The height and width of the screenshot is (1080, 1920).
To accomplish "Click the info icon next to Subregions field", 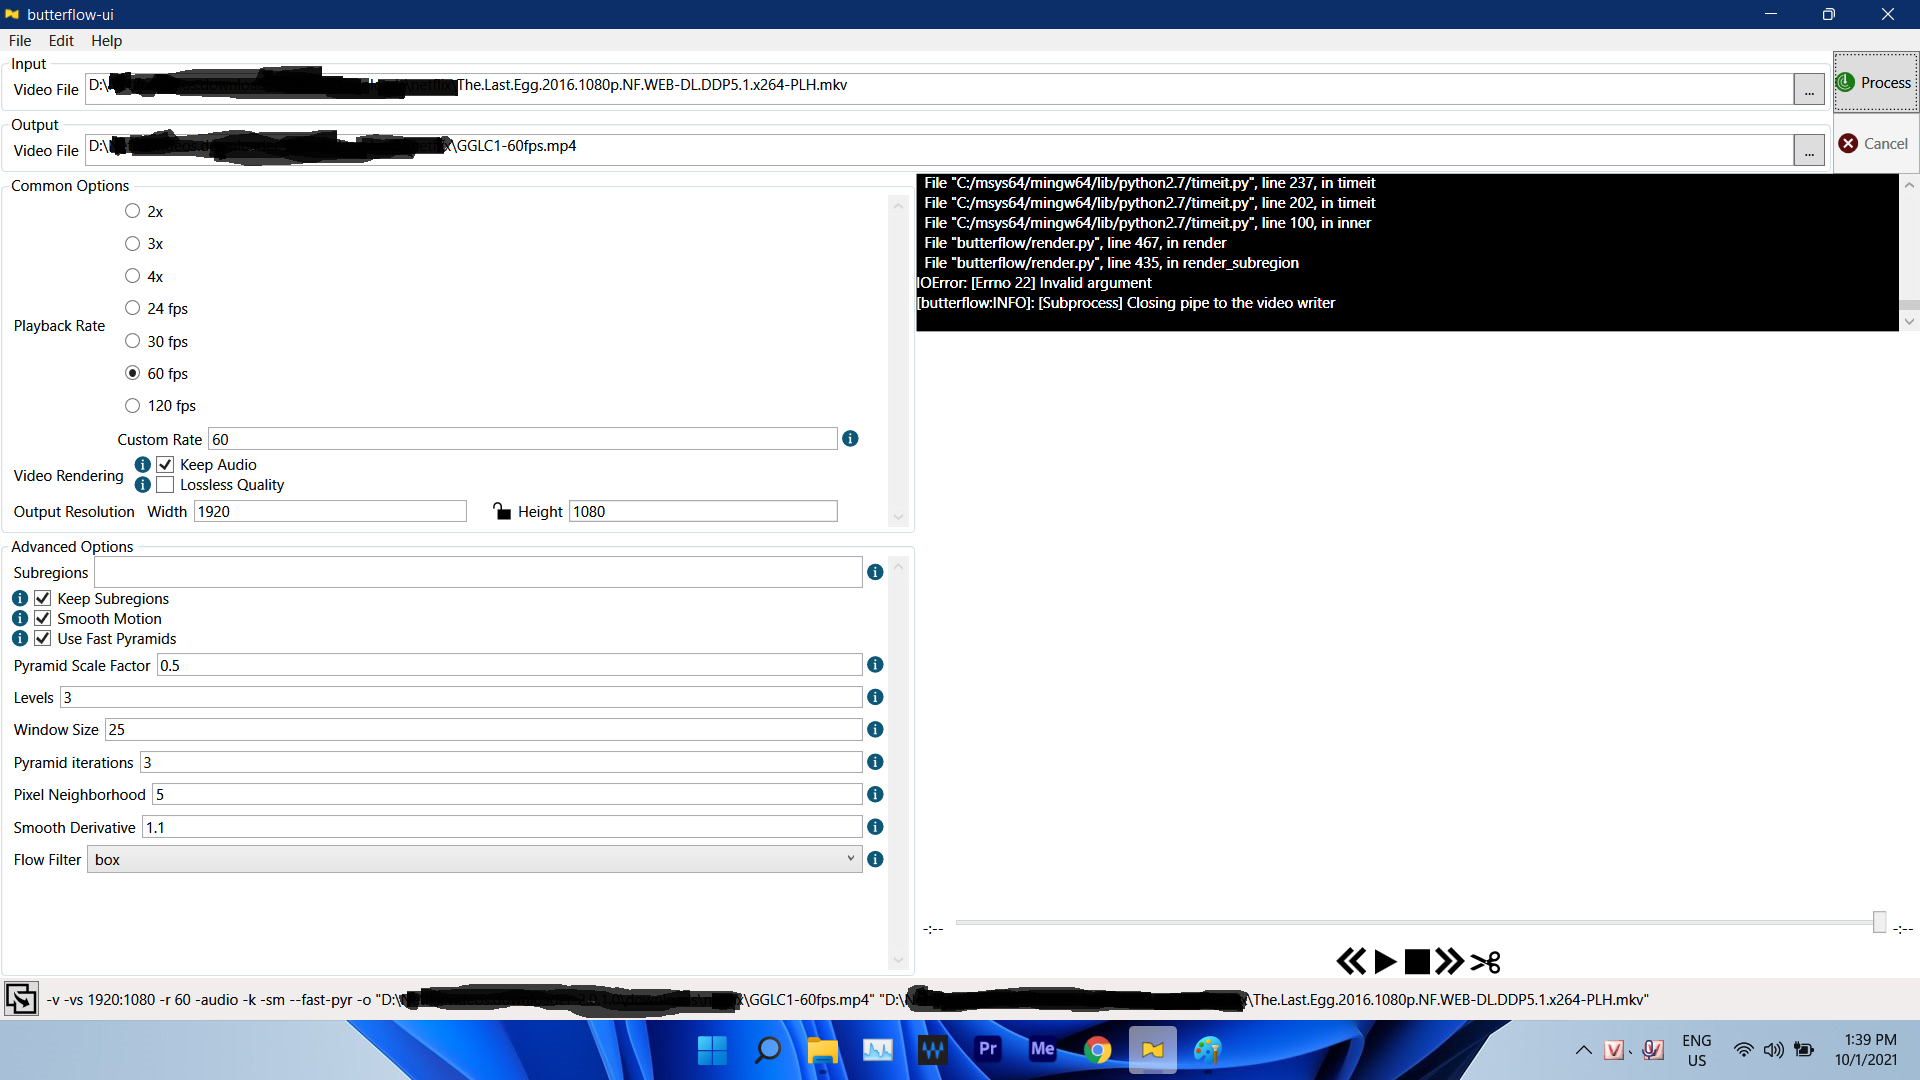I will point(875,572).
